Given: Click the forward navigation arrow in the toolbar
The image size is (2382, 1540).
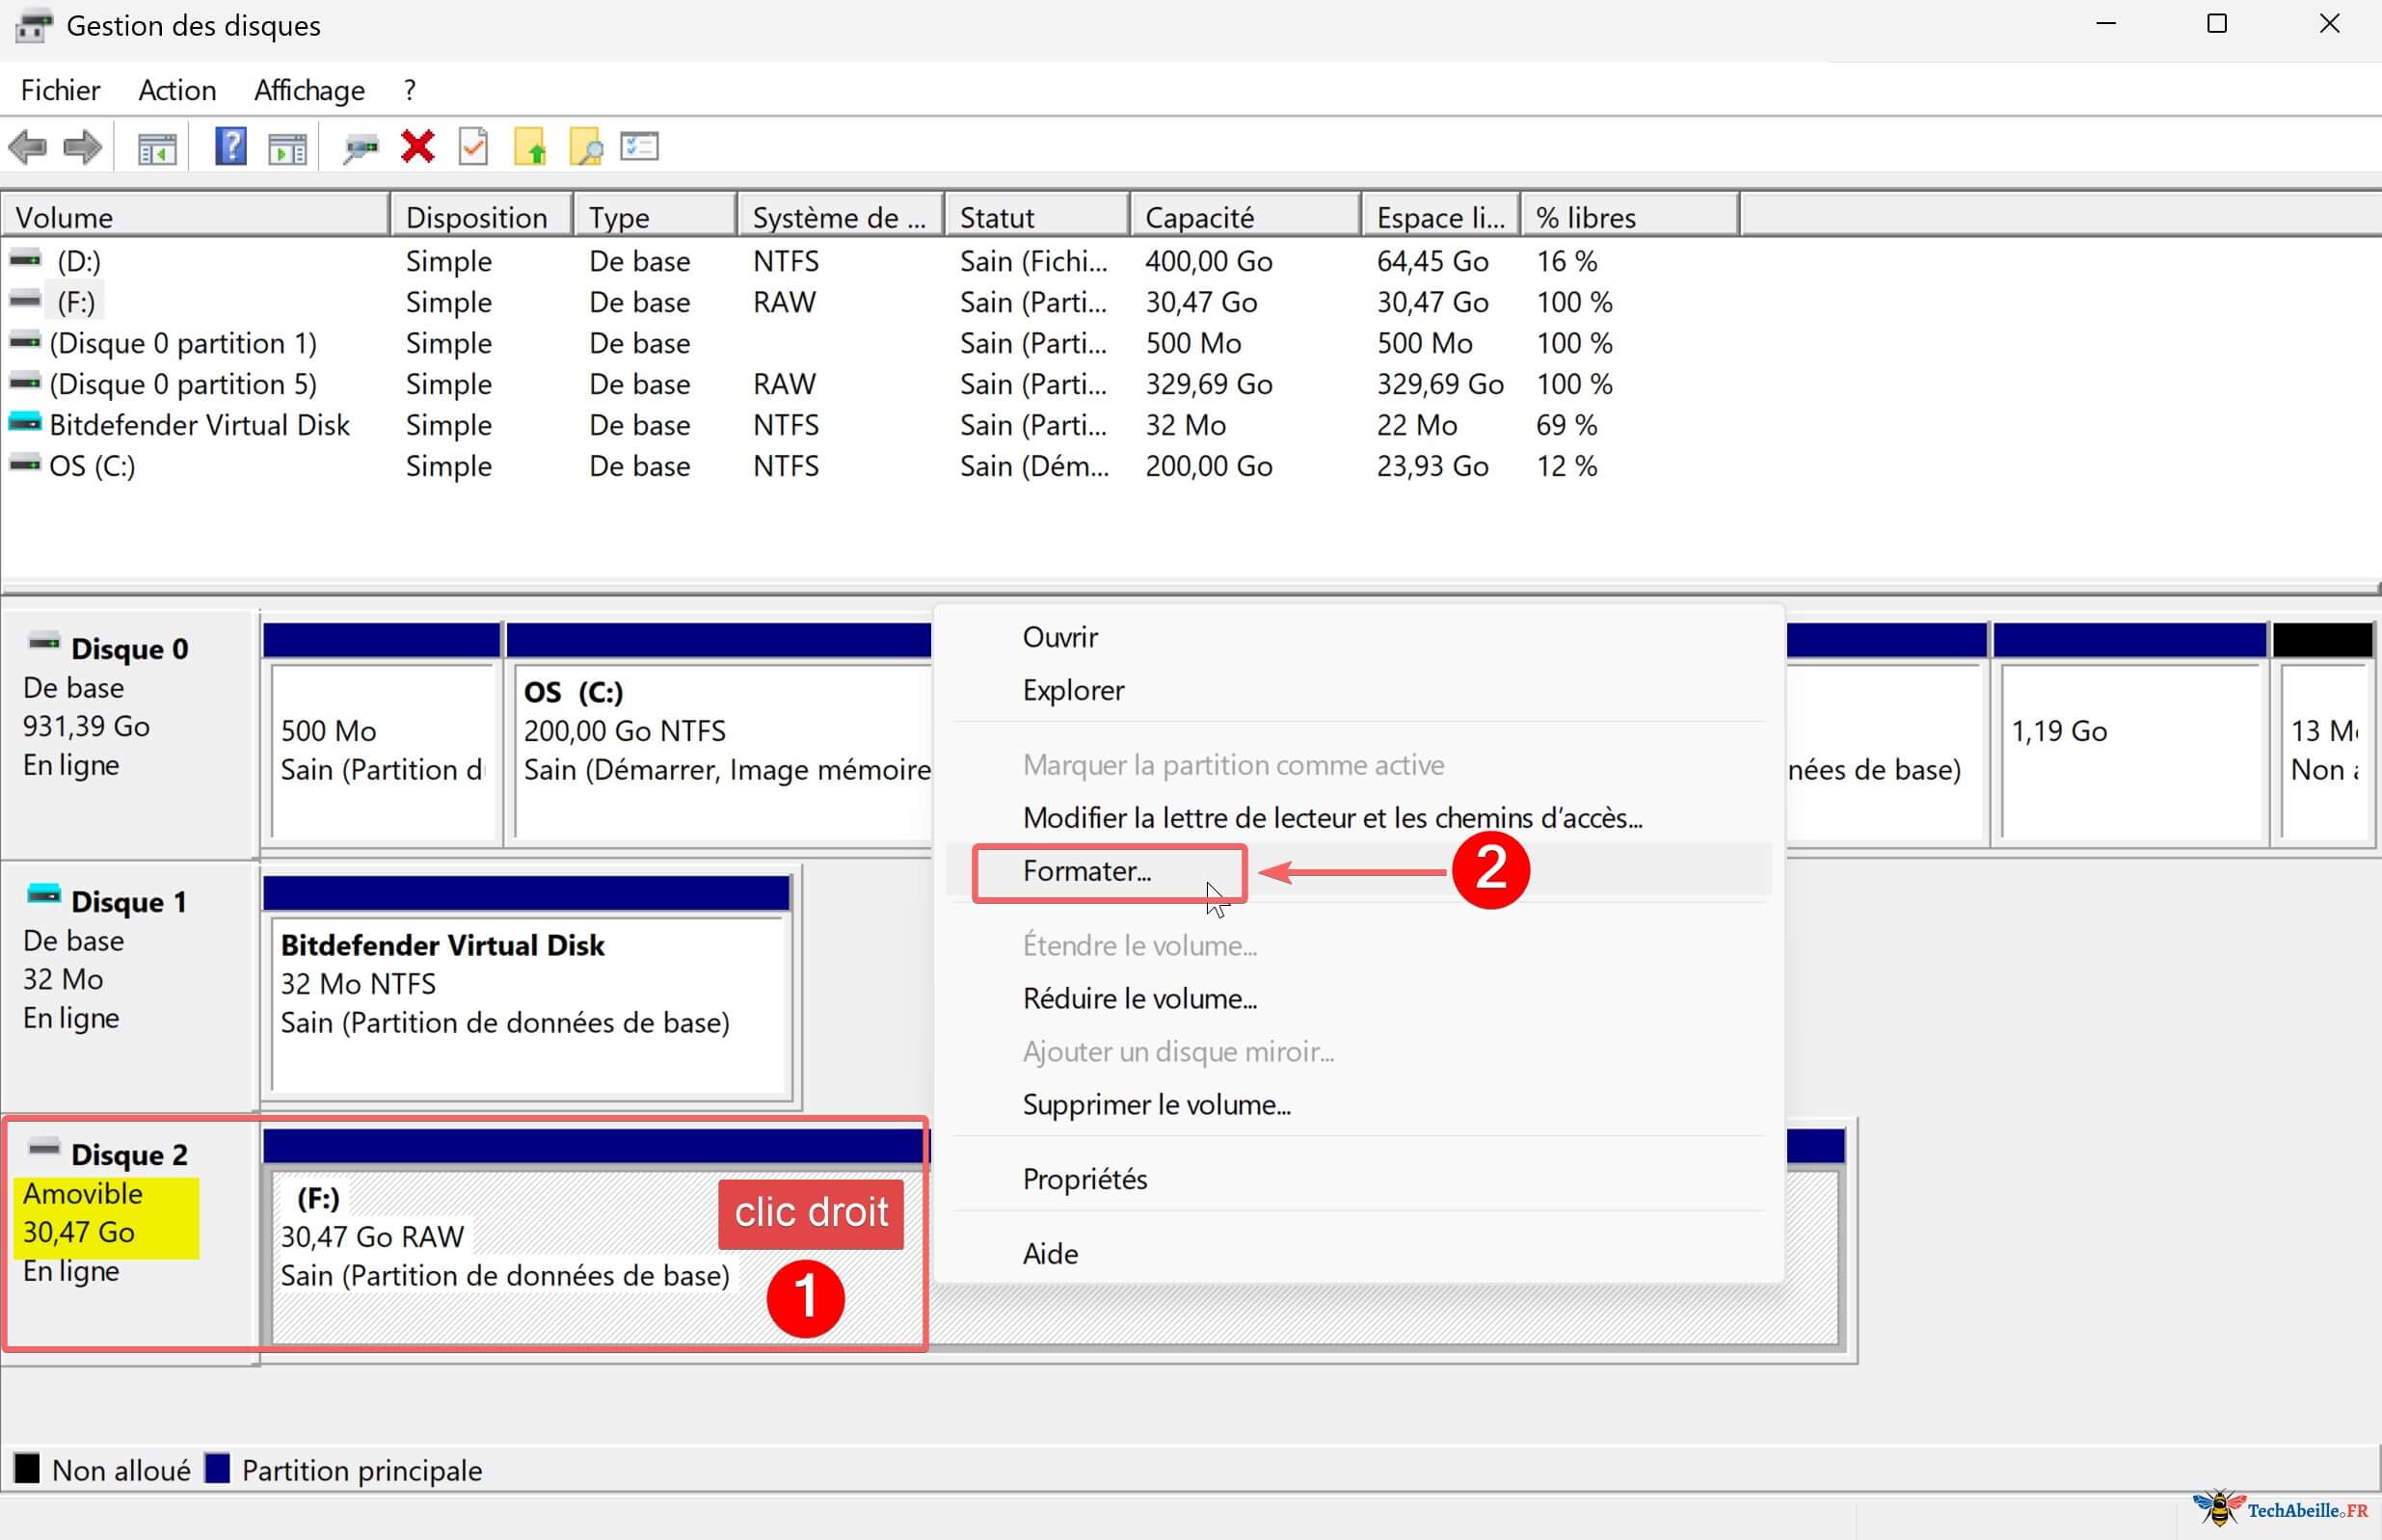Looking at the screenshot, I should tap(82, 147).
